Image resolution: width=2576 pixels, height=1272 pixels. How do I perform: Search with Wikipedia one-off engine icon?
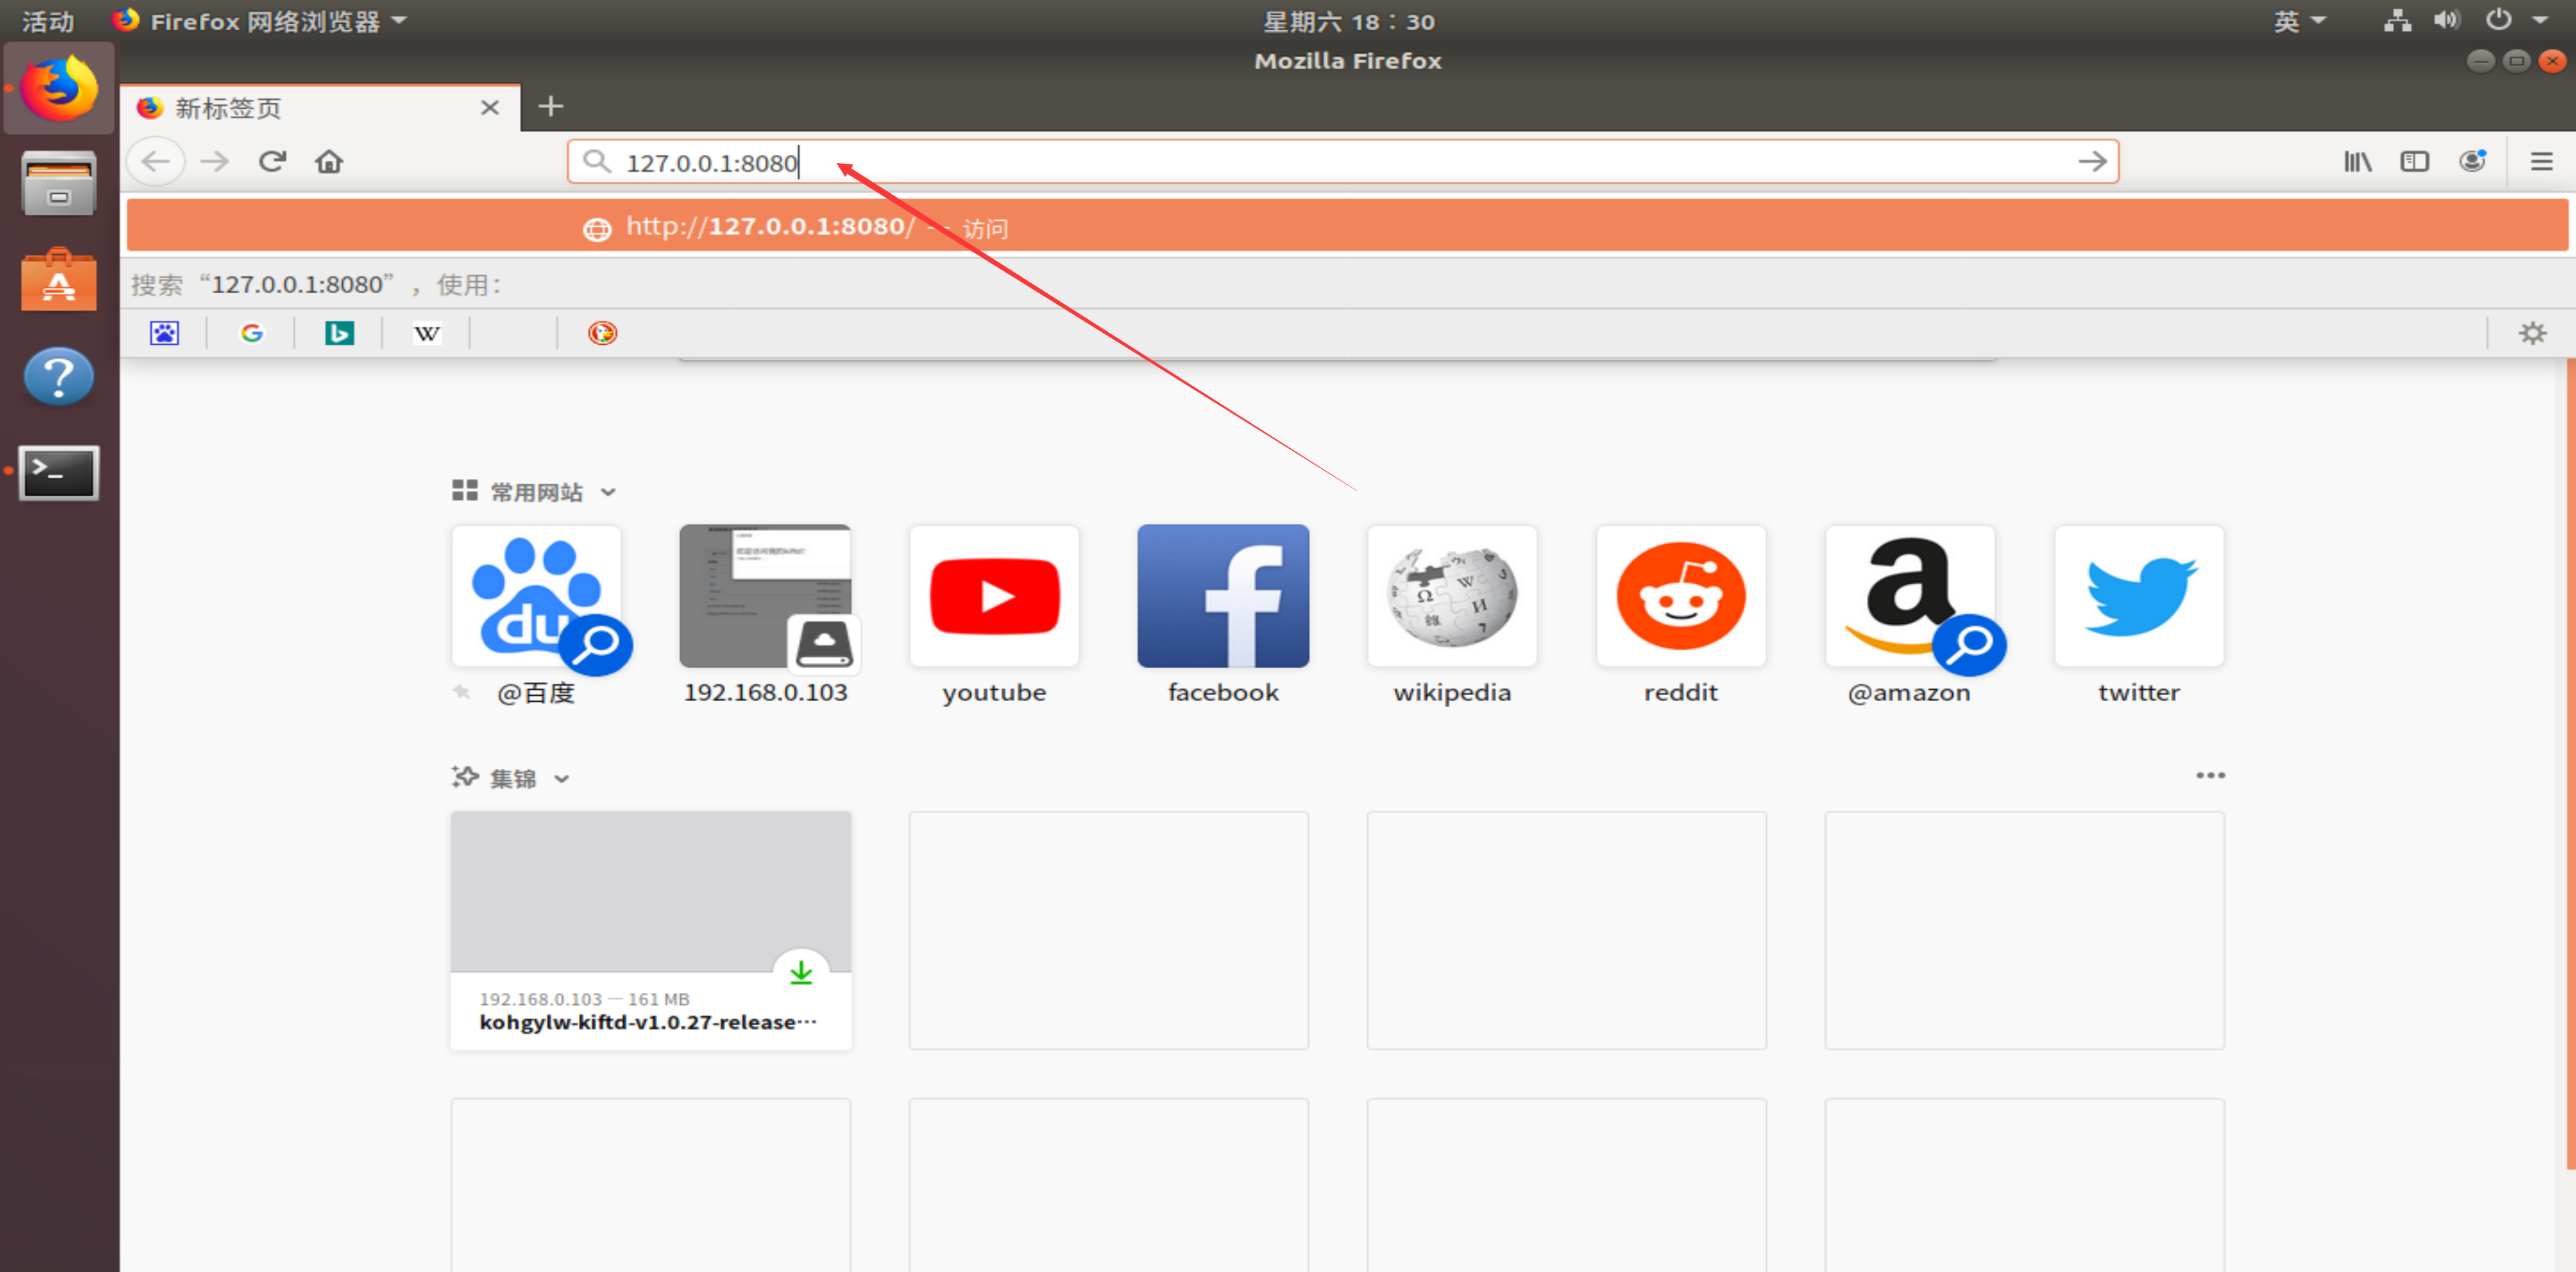(x=427, y=333)
